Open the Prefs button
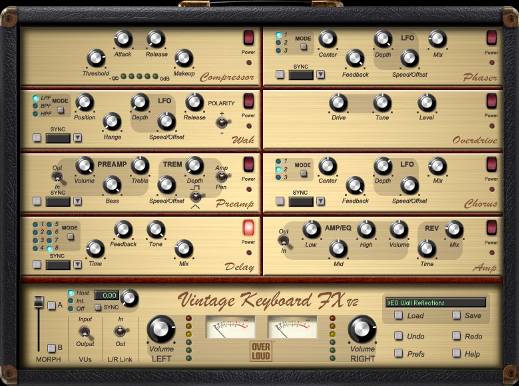519x386 pixels. [399, 353]
